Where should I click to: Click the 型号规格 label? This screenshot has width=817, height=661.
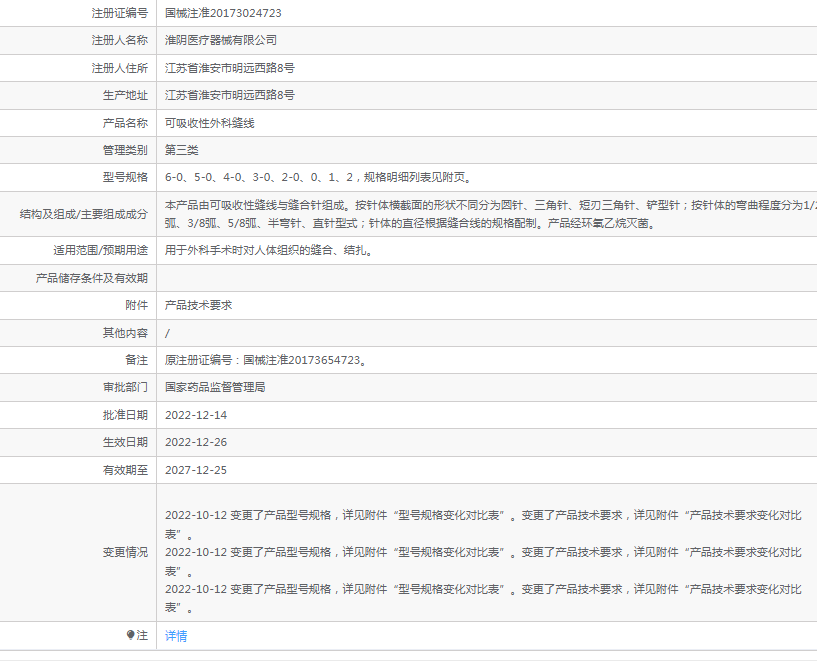click(x=126, y=177)
